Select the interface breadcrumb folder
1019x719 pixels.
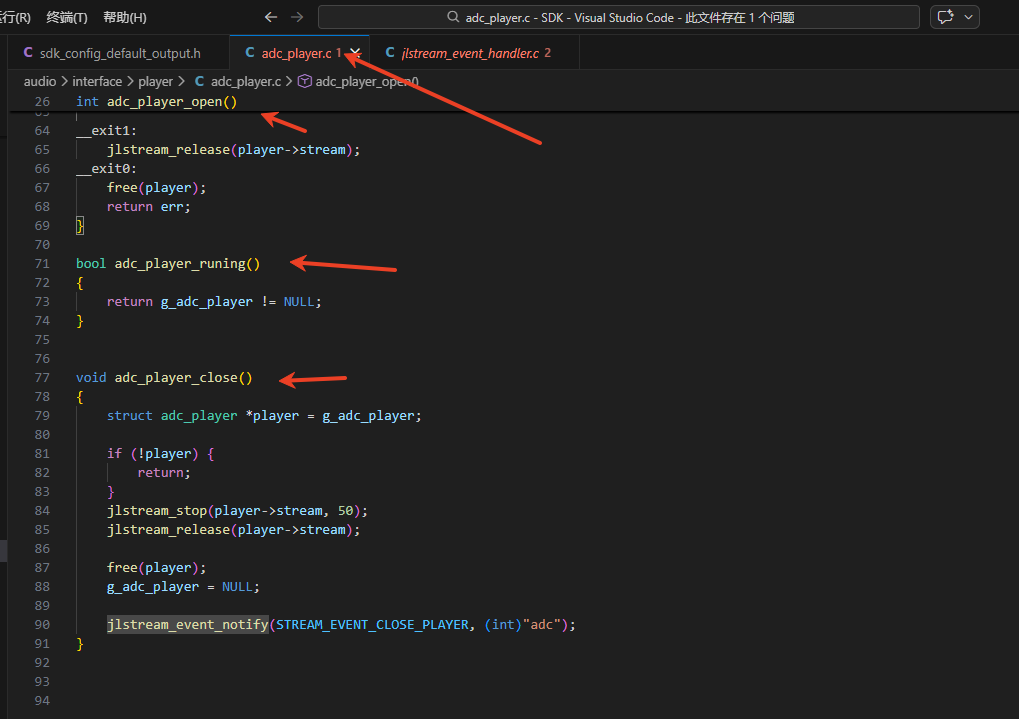(97, 81)
